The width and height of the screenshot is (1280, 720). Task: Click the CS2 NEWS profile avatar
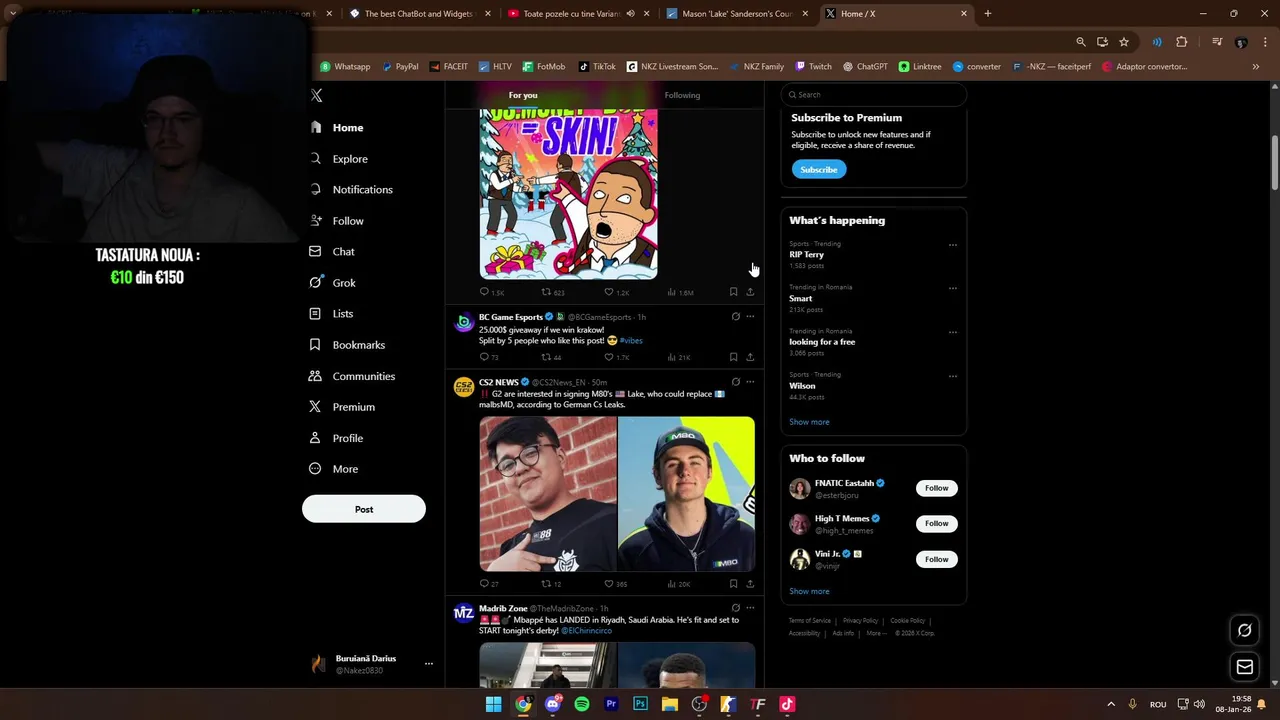pyautogui.click(x=463, y=387)
